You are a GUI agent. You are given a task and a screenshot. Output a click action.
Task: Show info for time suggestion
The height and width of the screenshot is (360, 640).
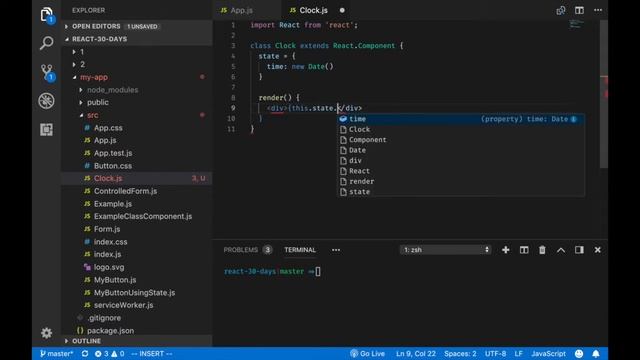tap(573, 119)
